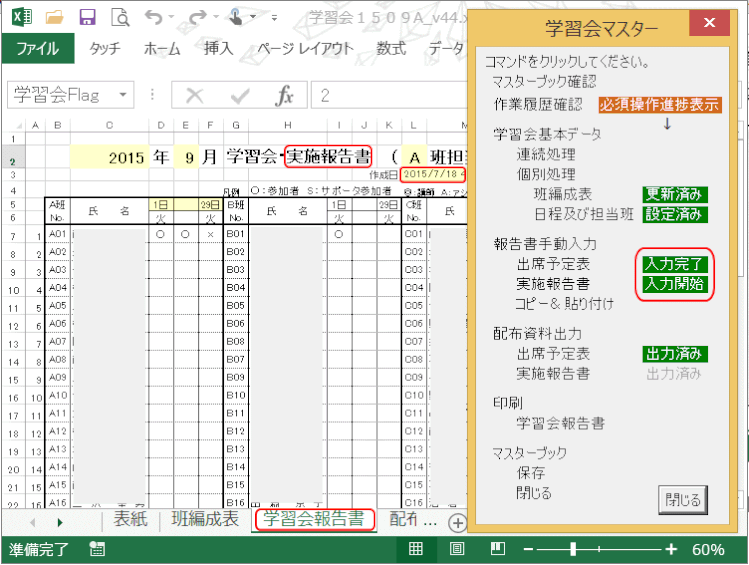Click 学習会報告書 print command

(x=560, y=423)
